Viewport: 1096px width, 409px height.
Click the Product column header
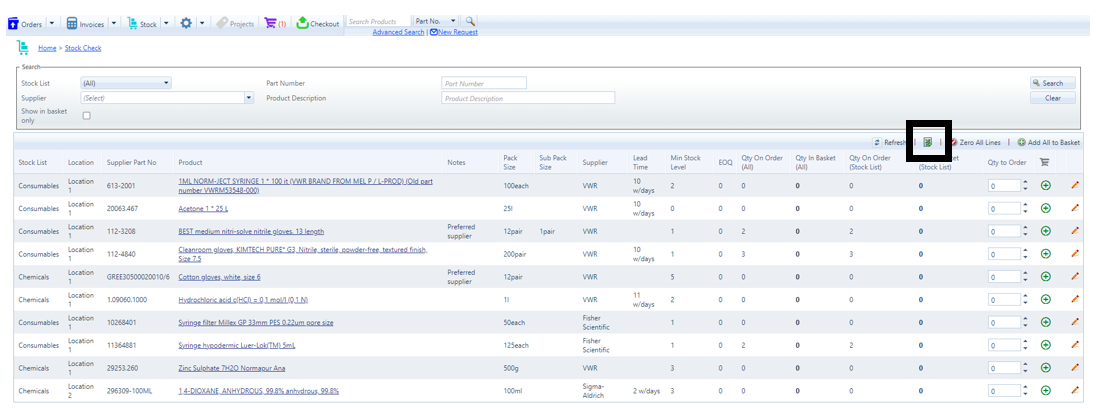tap(190, 162)
